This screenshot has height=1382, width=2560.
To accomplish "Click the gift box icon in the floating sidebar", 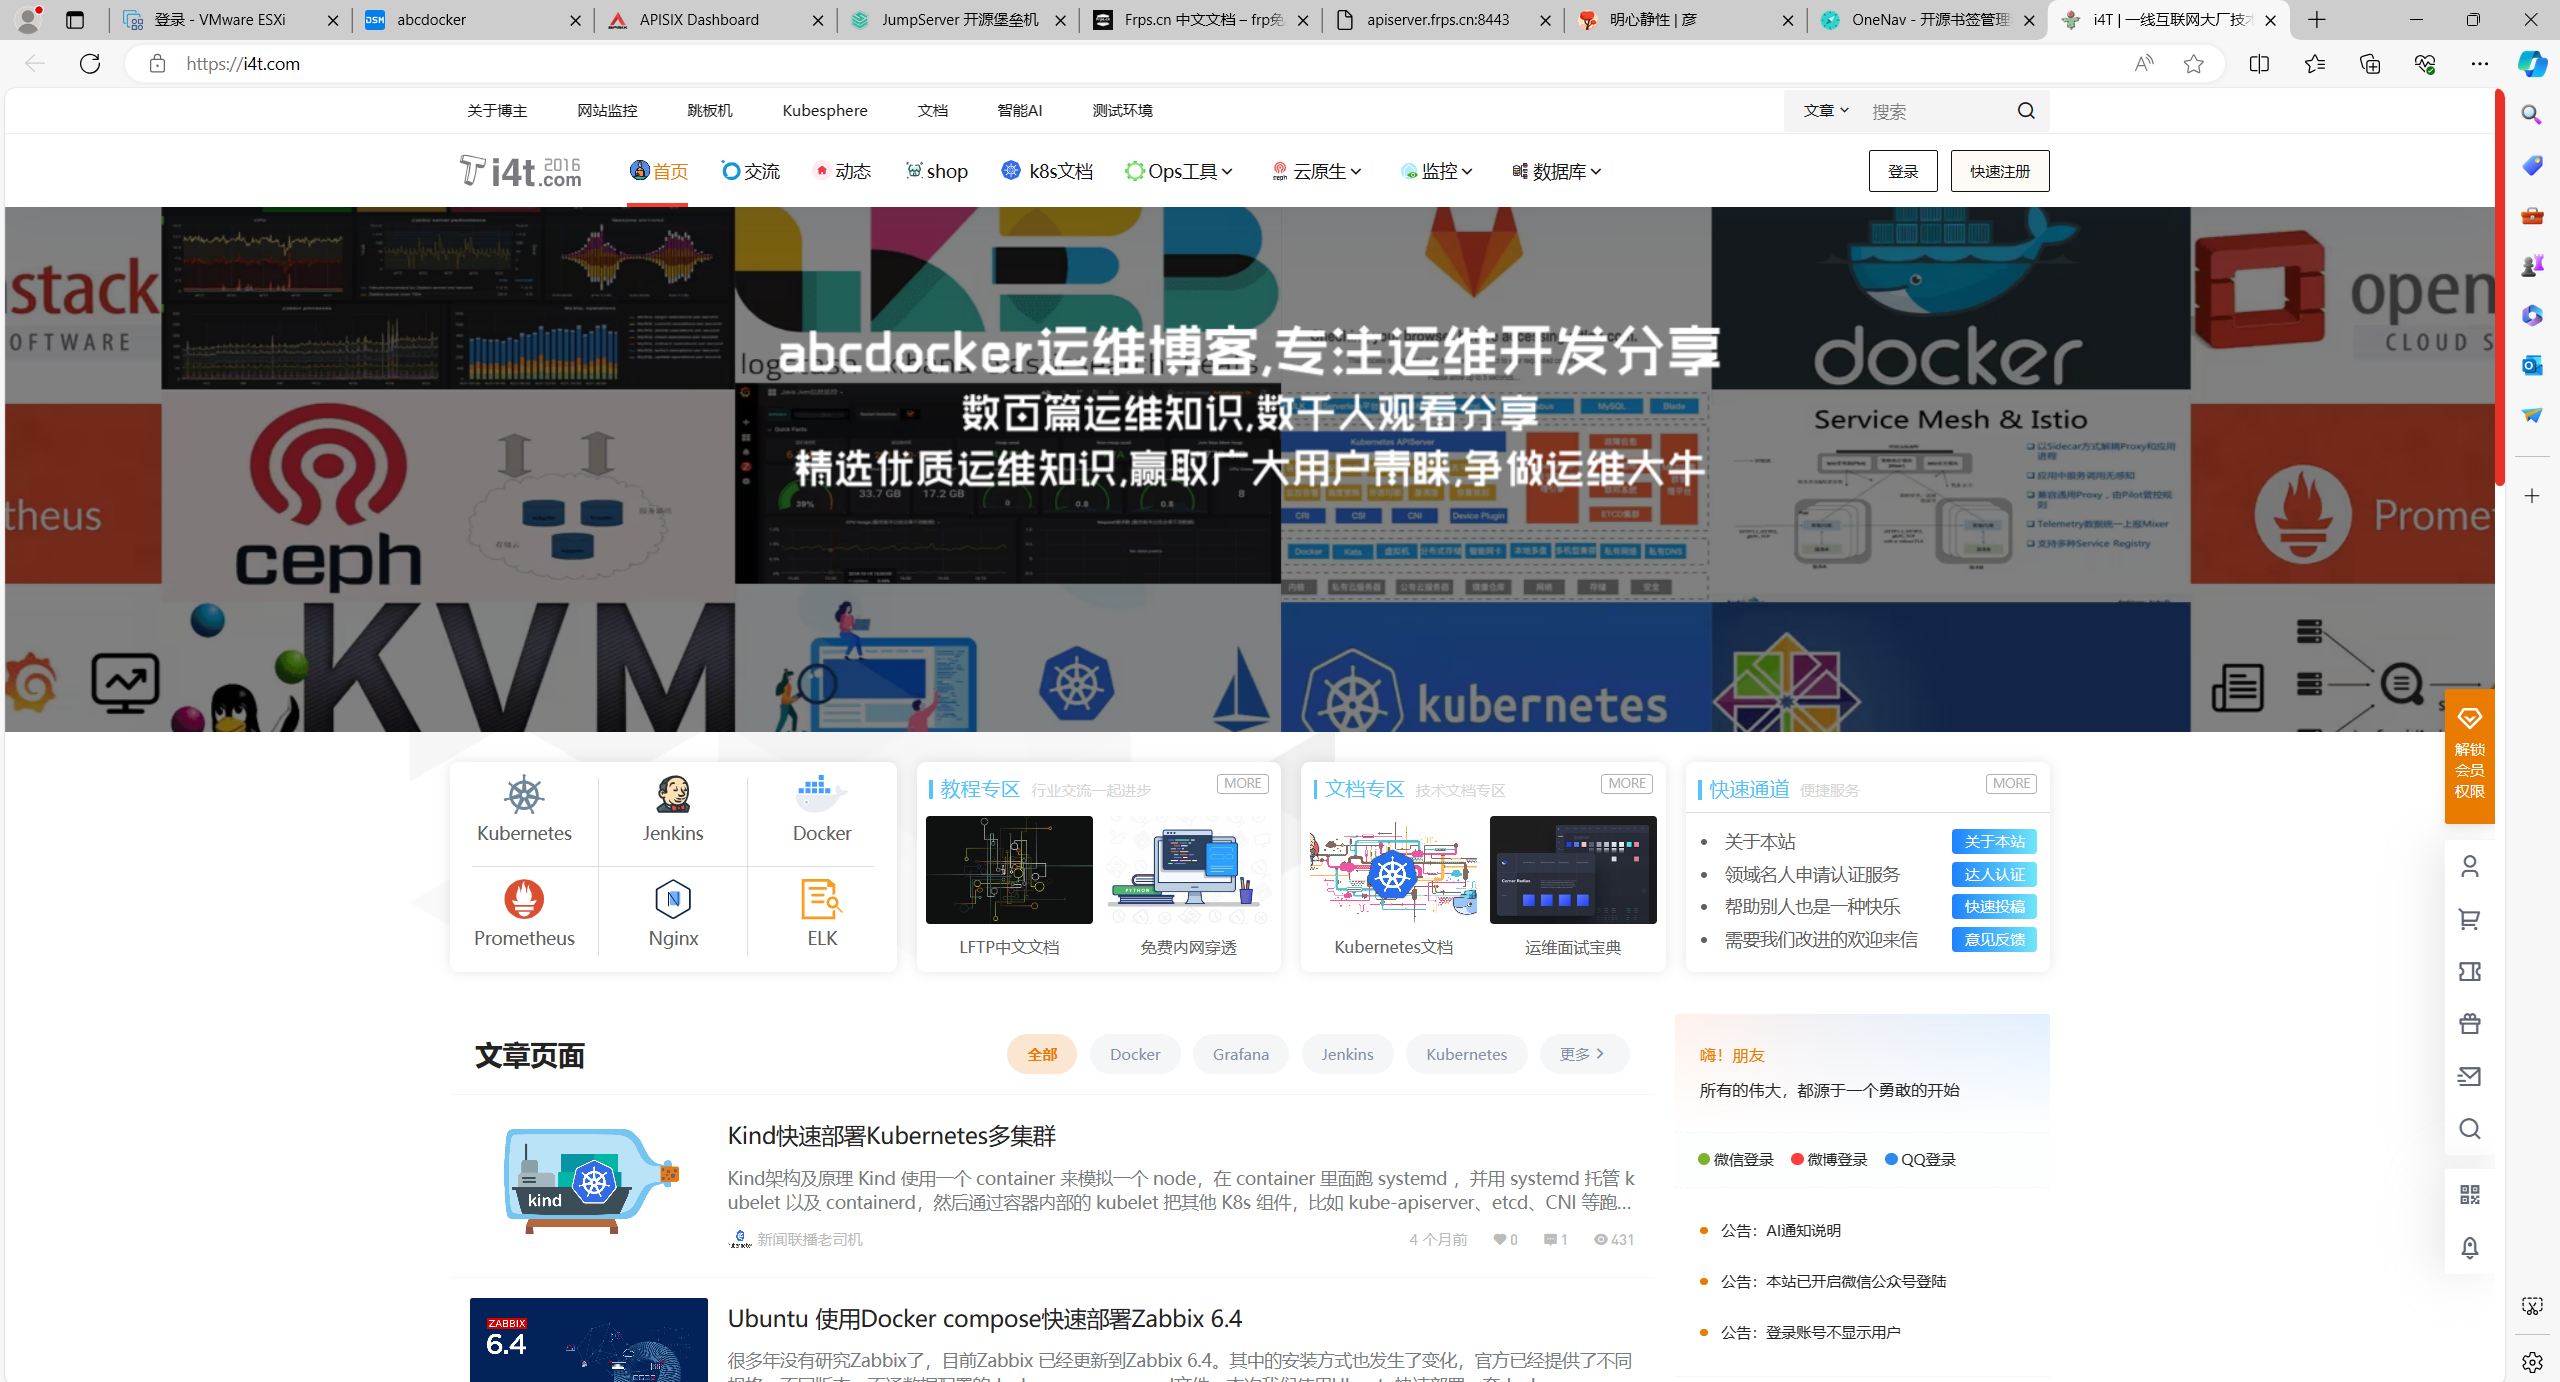I will (2470, 1023).
